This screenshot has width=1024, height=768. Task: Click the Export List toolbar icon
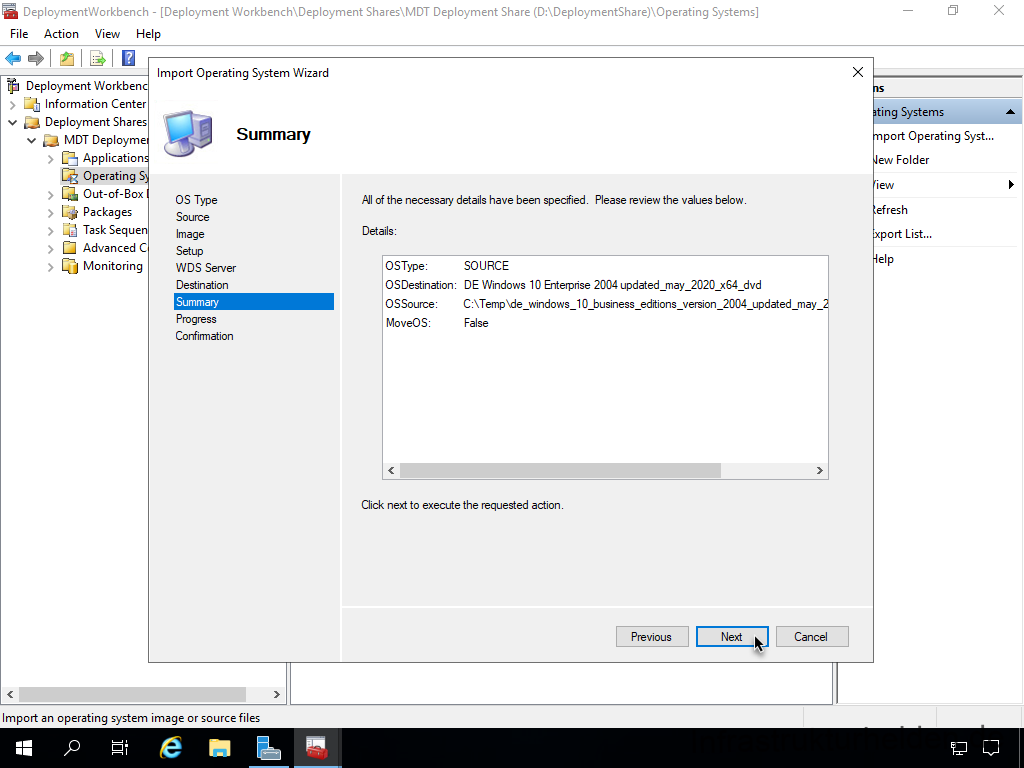(x=98, y=59)
